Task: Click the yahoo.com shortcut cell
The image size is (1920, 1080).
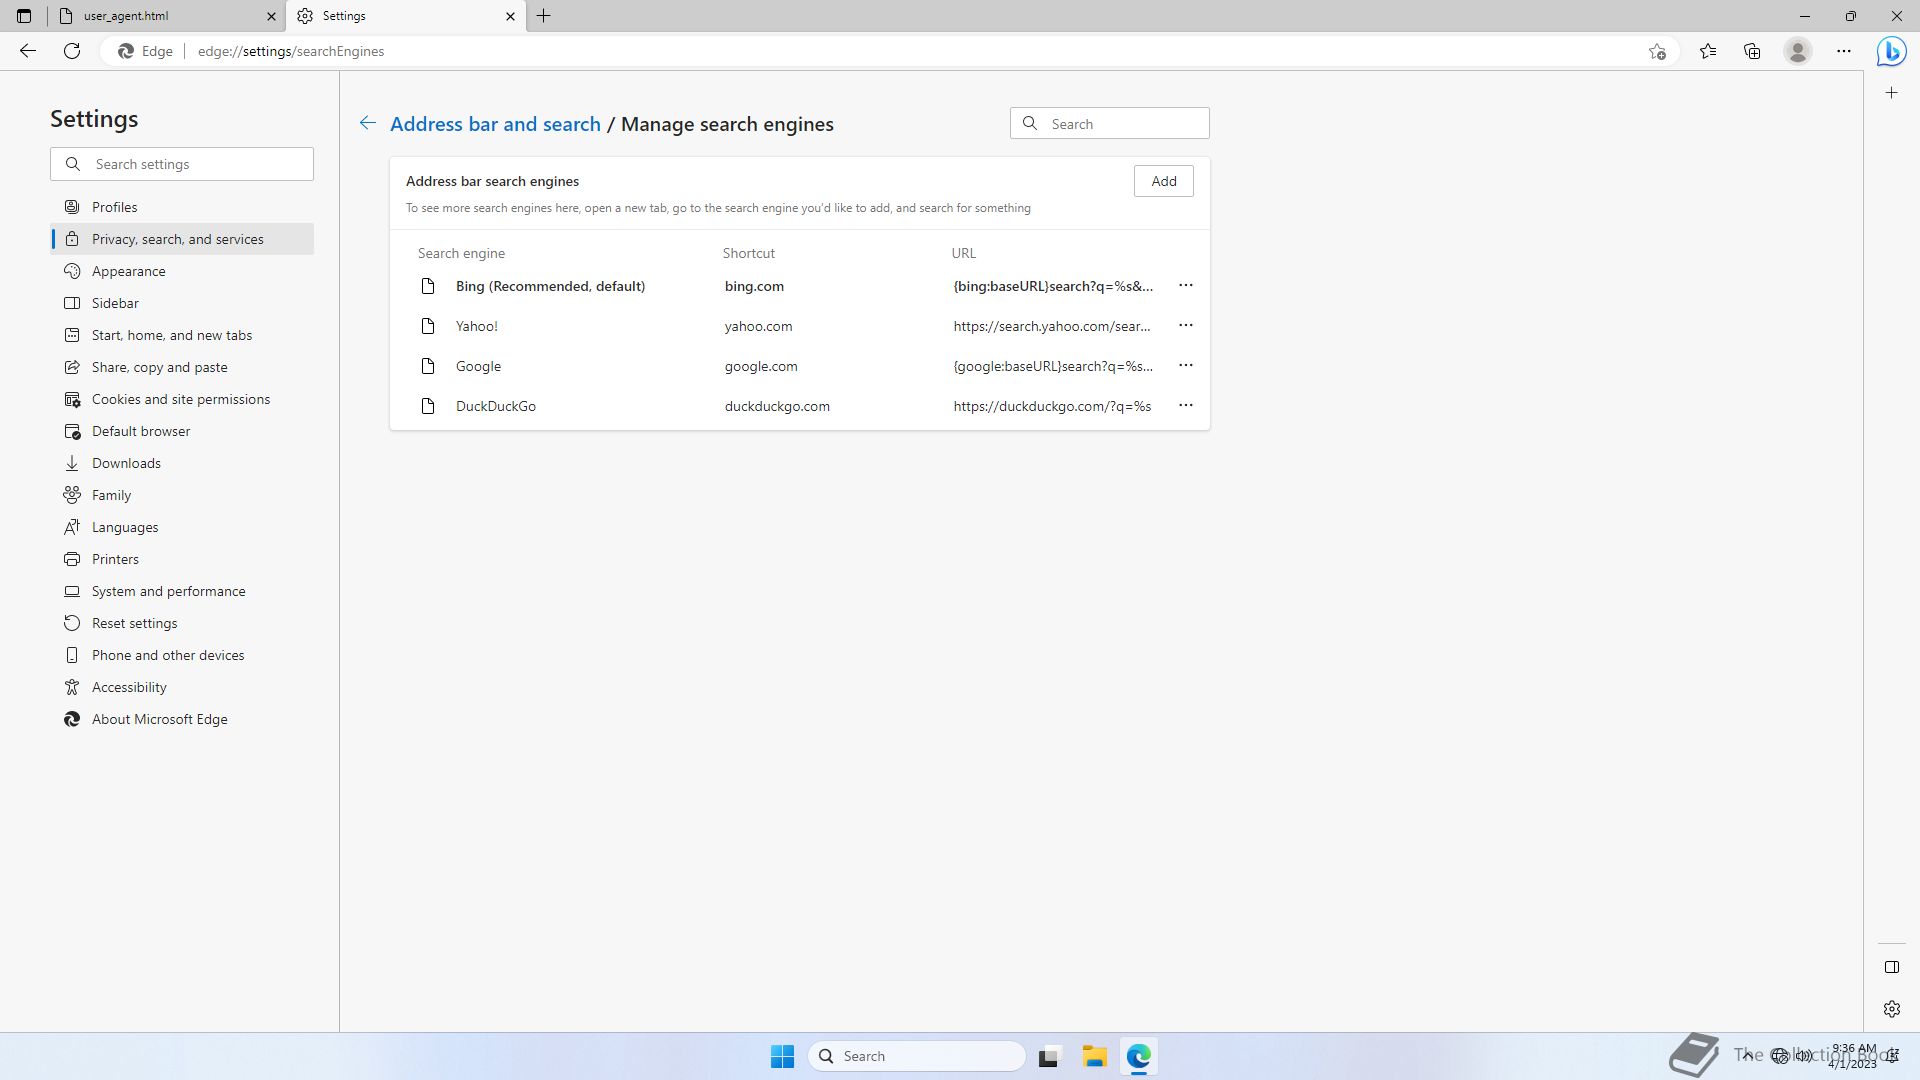Action: click(x=758, y=326)
